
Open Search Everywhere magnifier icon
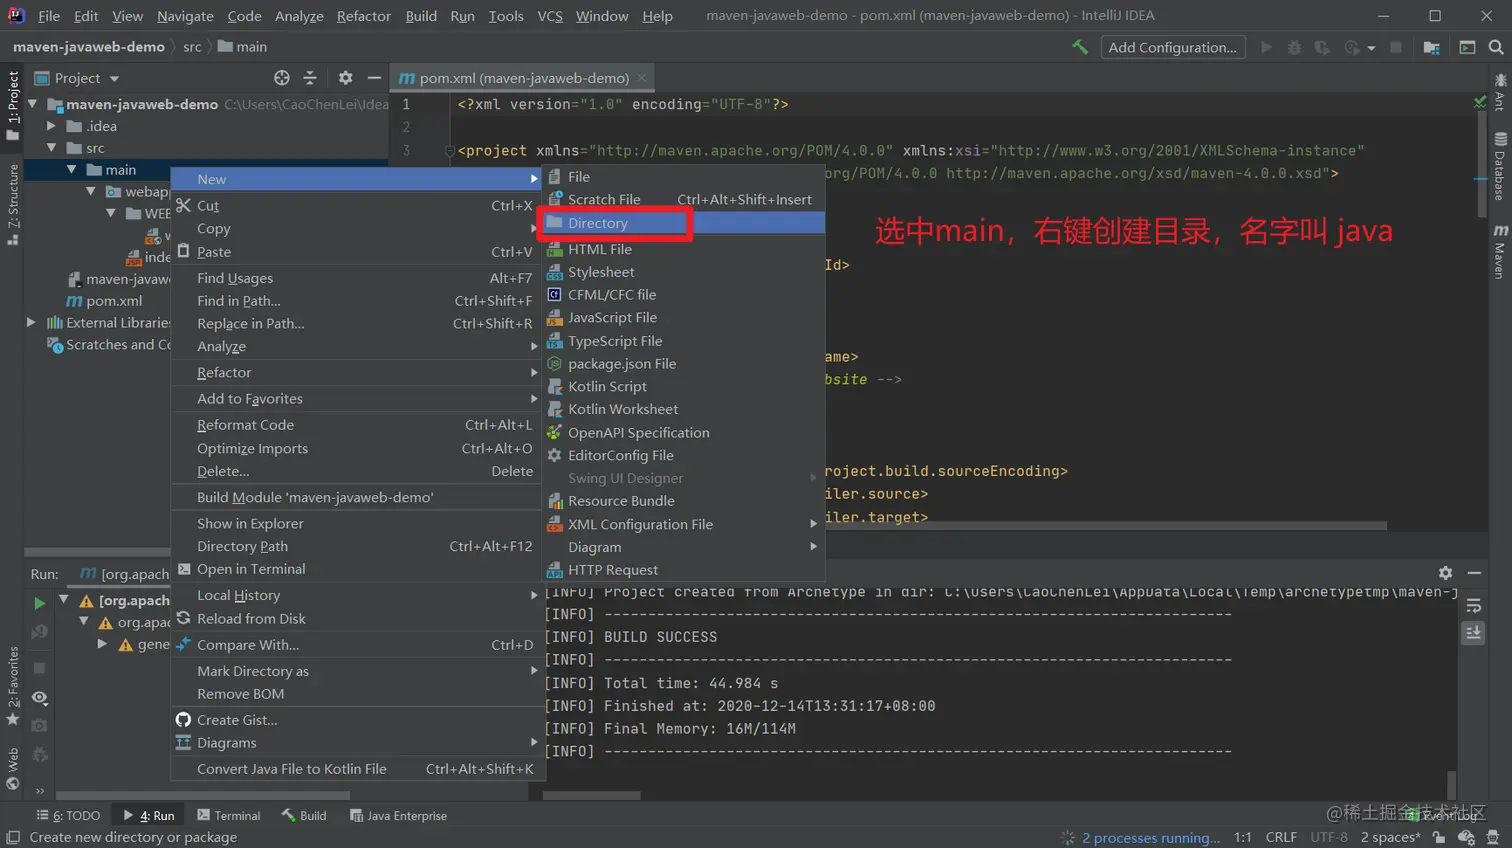tap(1496, 47)
